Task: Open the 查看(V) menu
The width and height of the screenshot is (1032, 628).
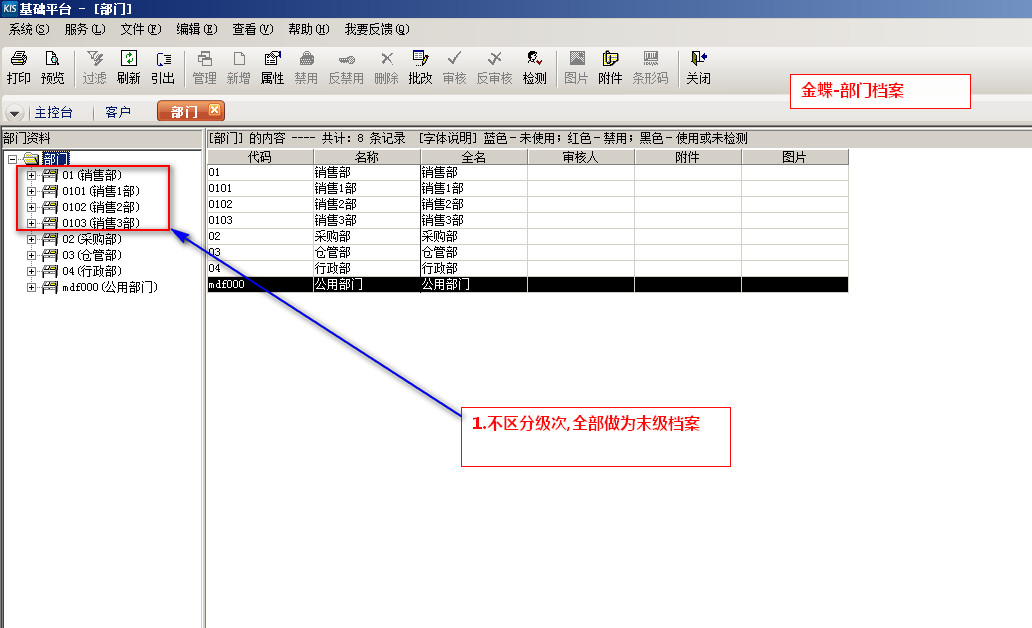Action: coord(250,30)
